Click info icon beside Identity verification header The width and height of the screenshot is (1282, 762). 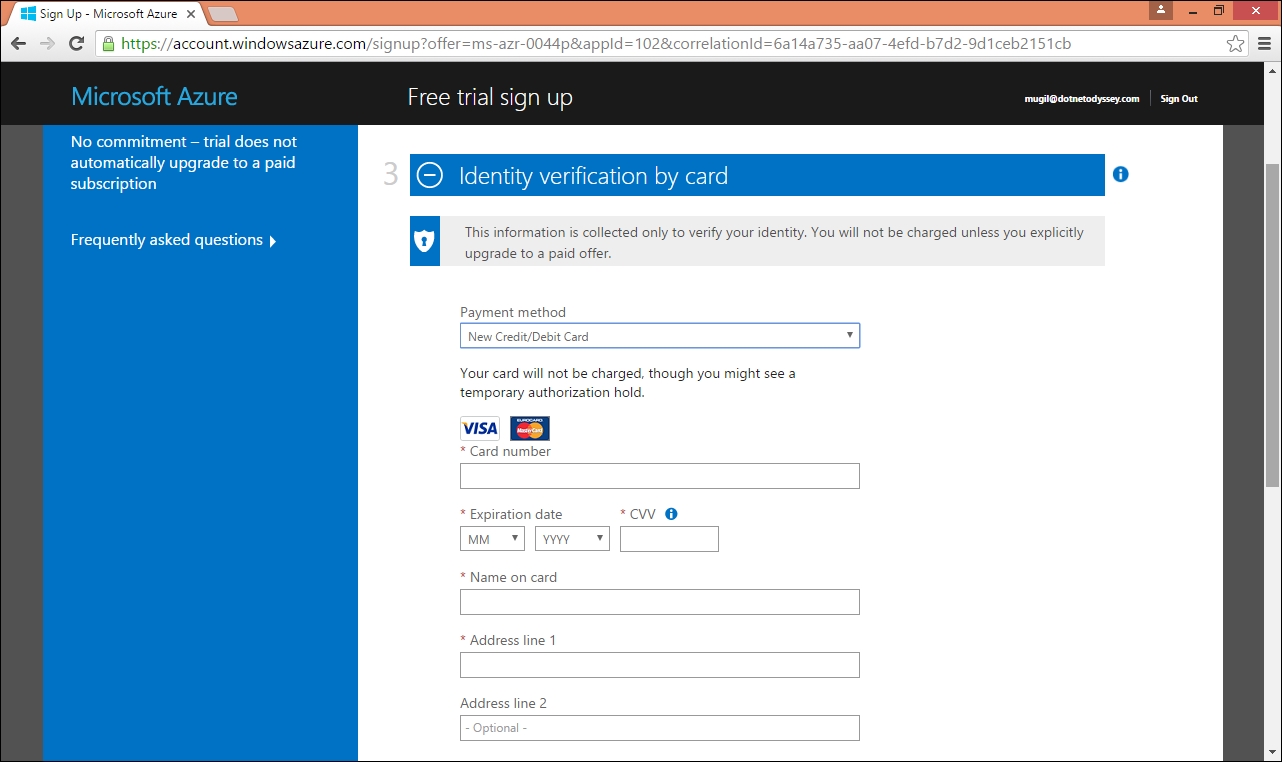click(x=1120, y=174)
